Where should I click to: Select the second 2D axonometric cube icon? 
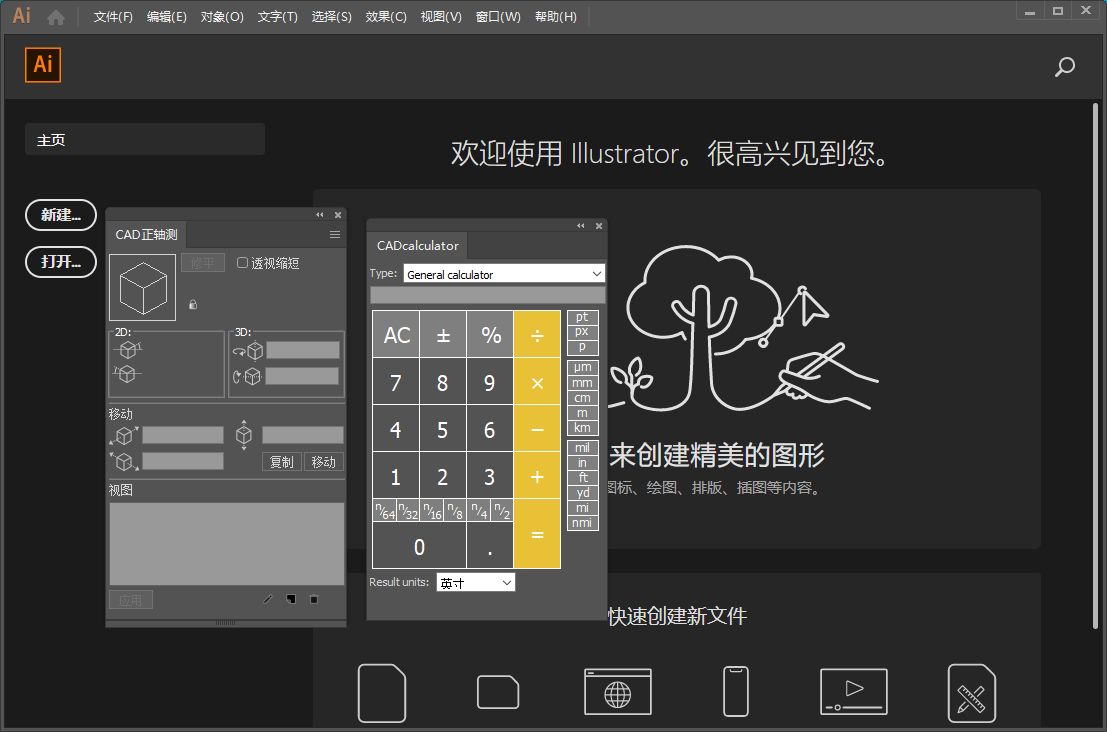(127, 373)
